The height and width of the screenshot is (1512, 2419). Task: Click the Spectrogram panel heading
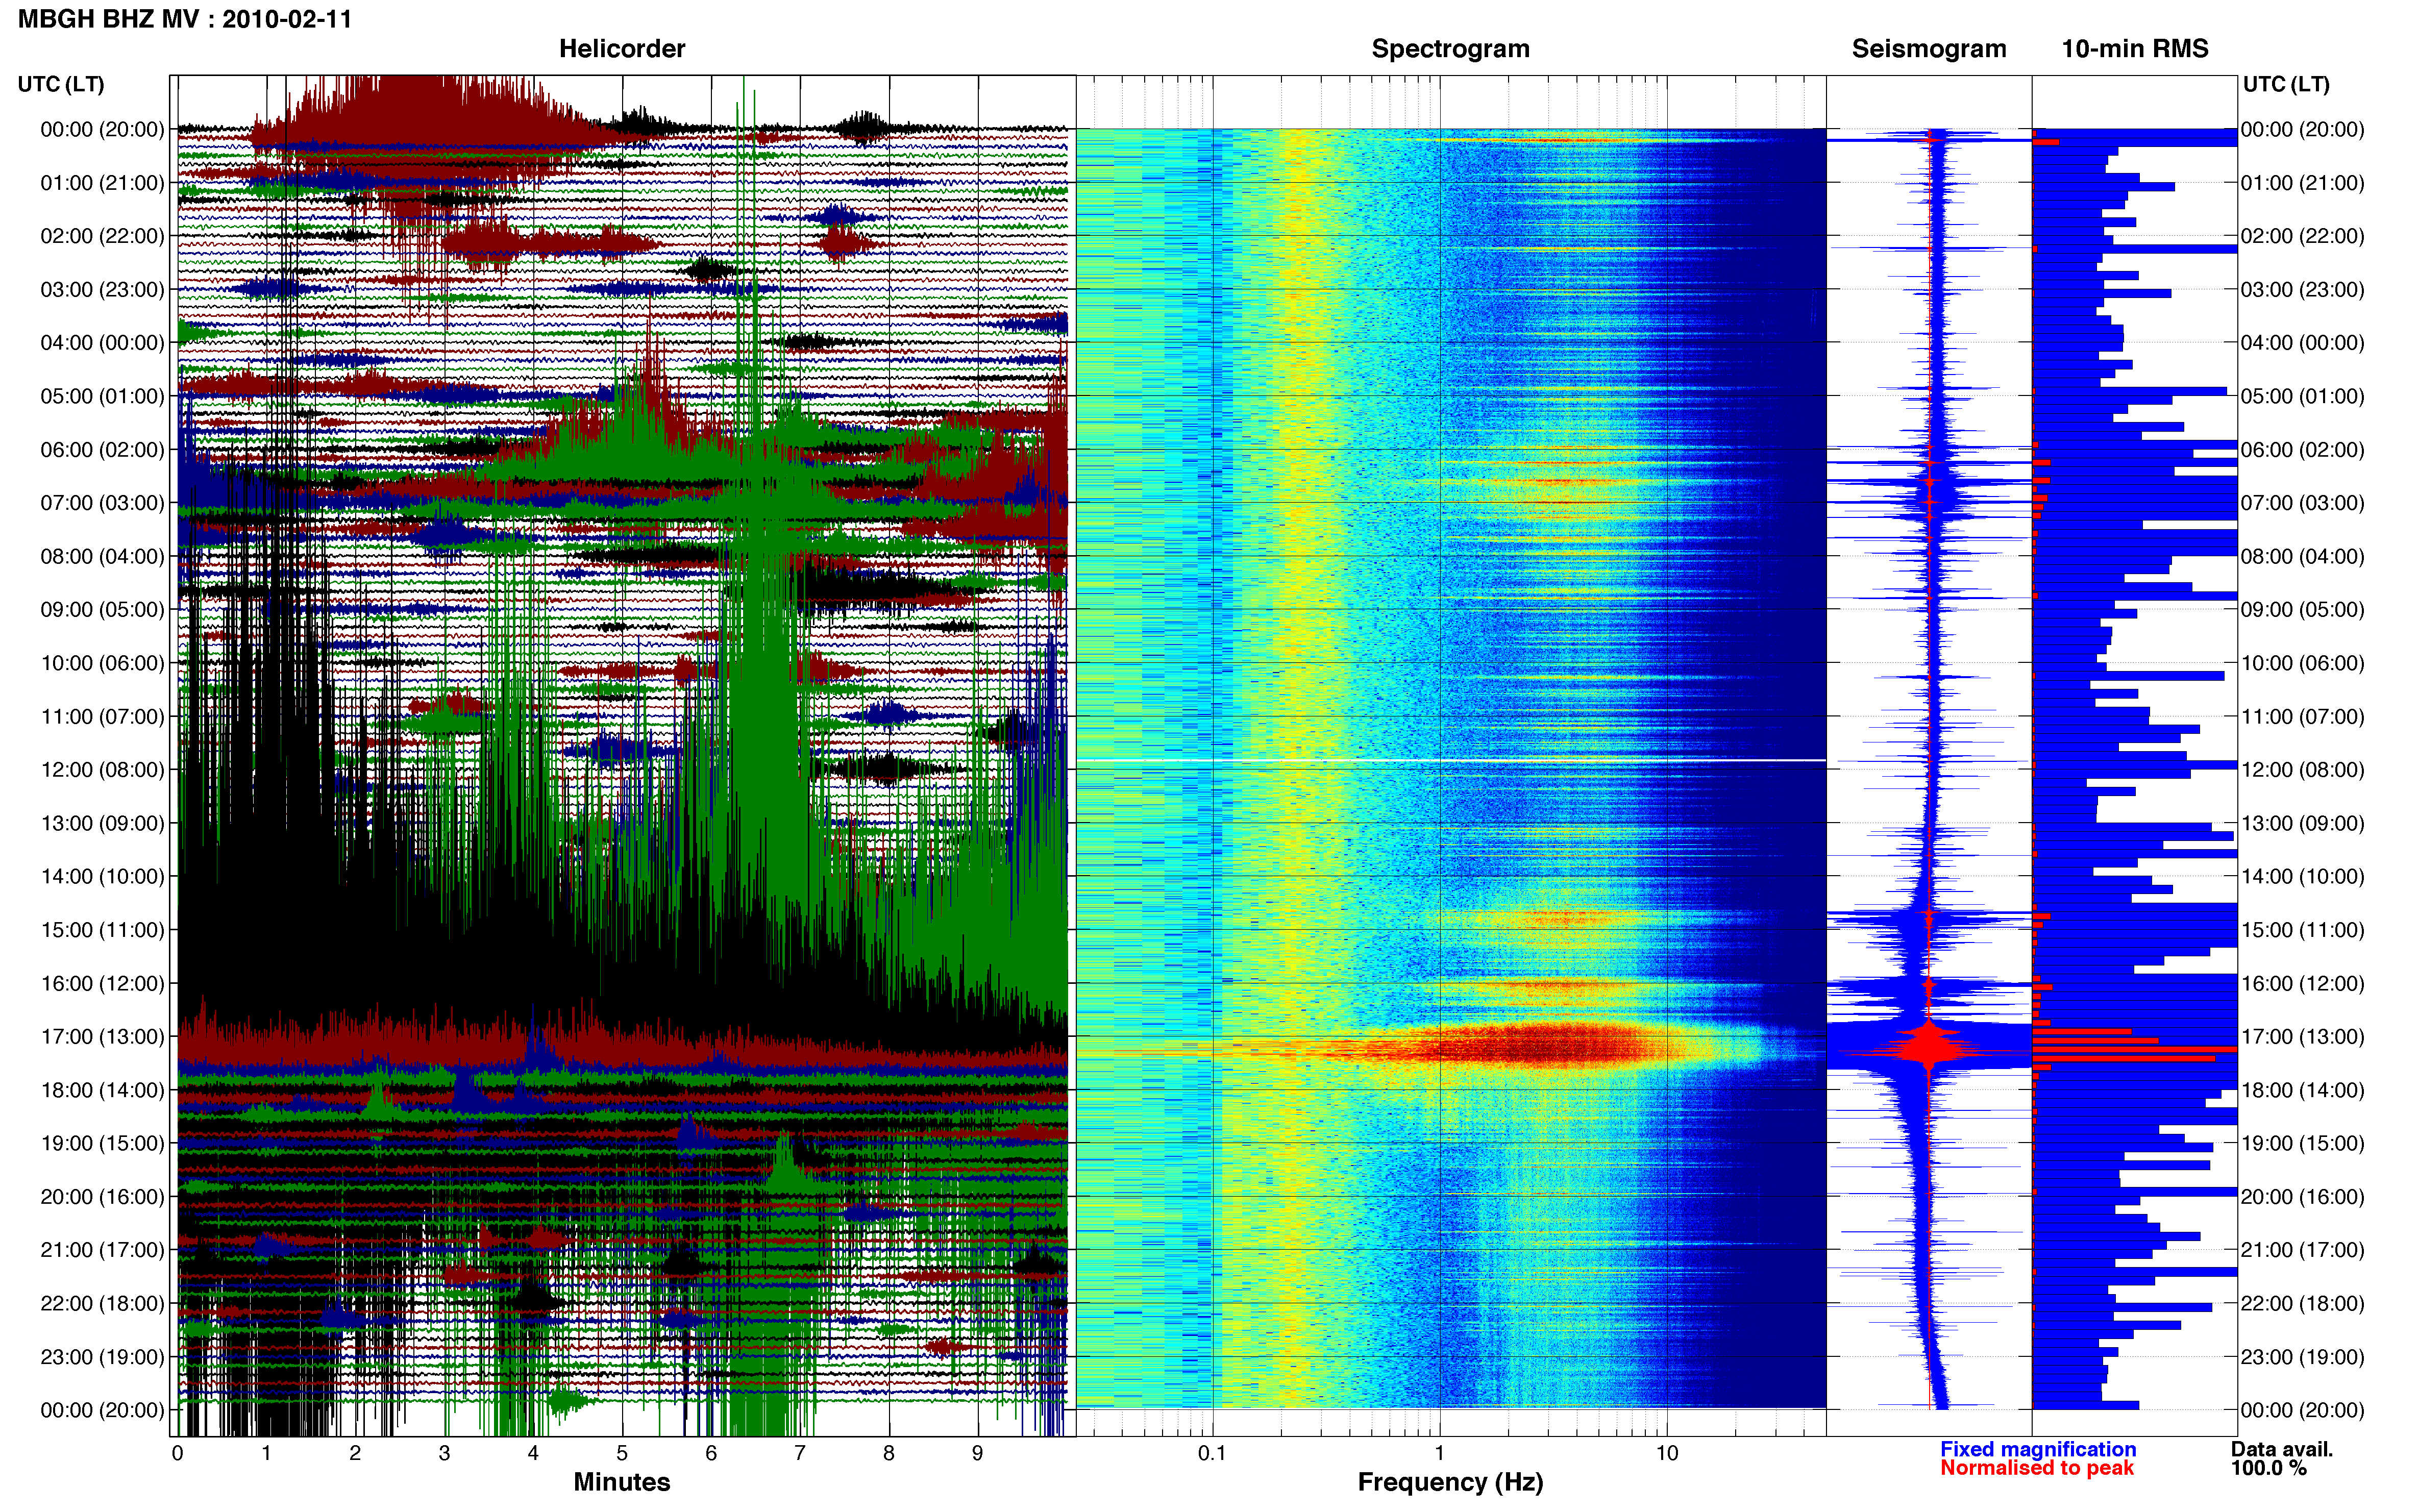coord(1450,49)
